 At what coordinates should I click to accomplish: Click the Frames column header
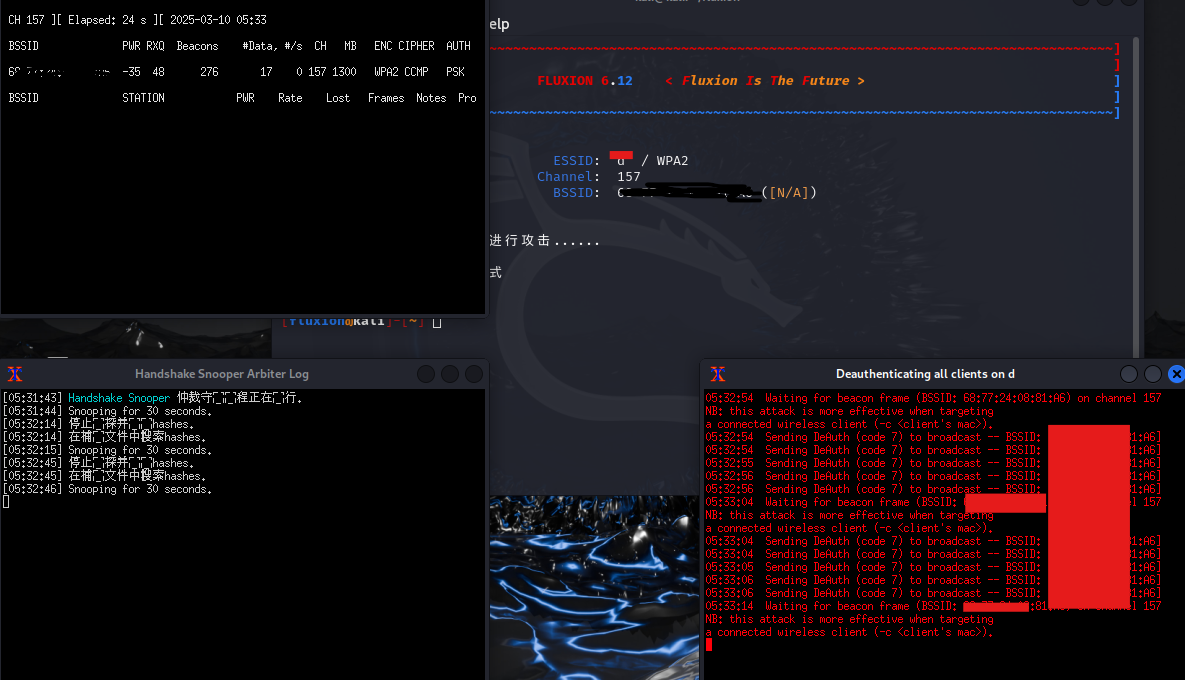(386, 98)
